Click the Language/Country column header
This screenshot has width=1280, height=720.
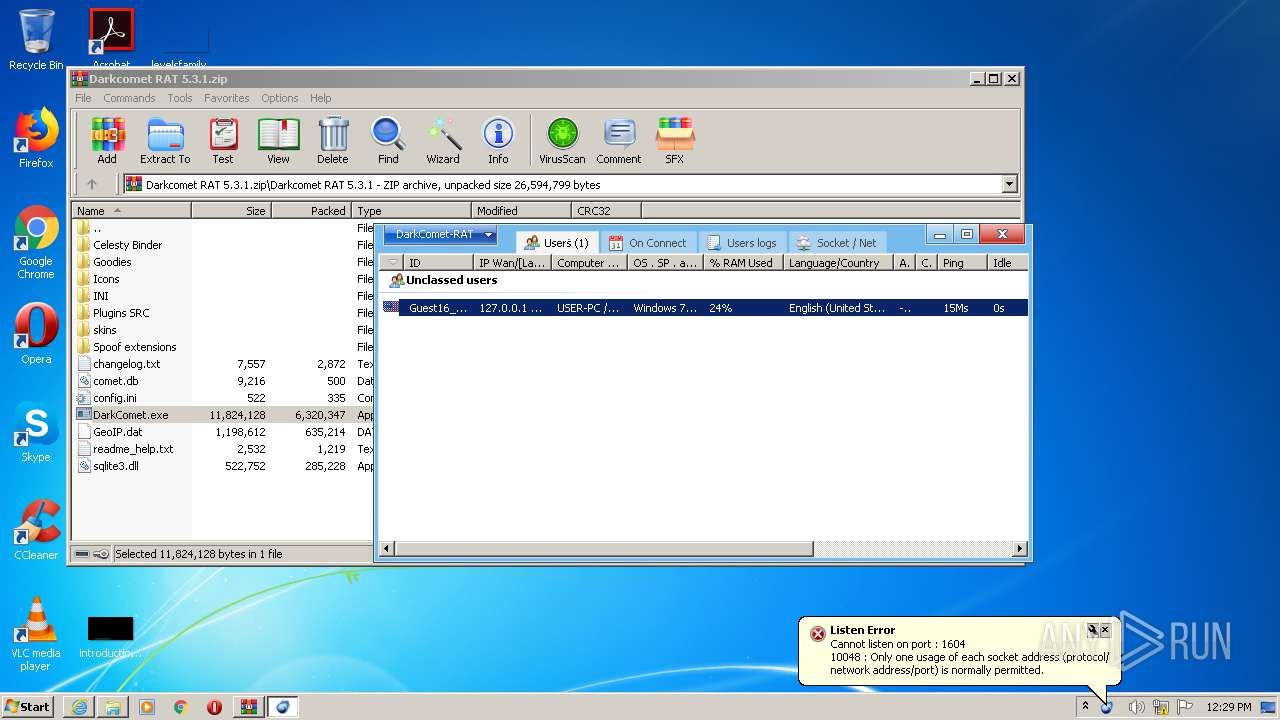click(837, 263)
